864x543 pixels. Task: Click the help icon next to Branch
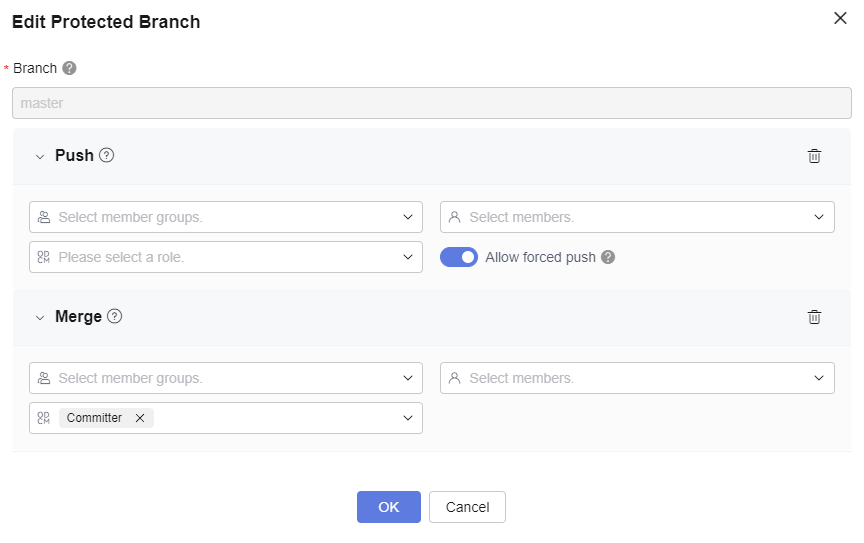pyautogui.click(x=69, y=69)
